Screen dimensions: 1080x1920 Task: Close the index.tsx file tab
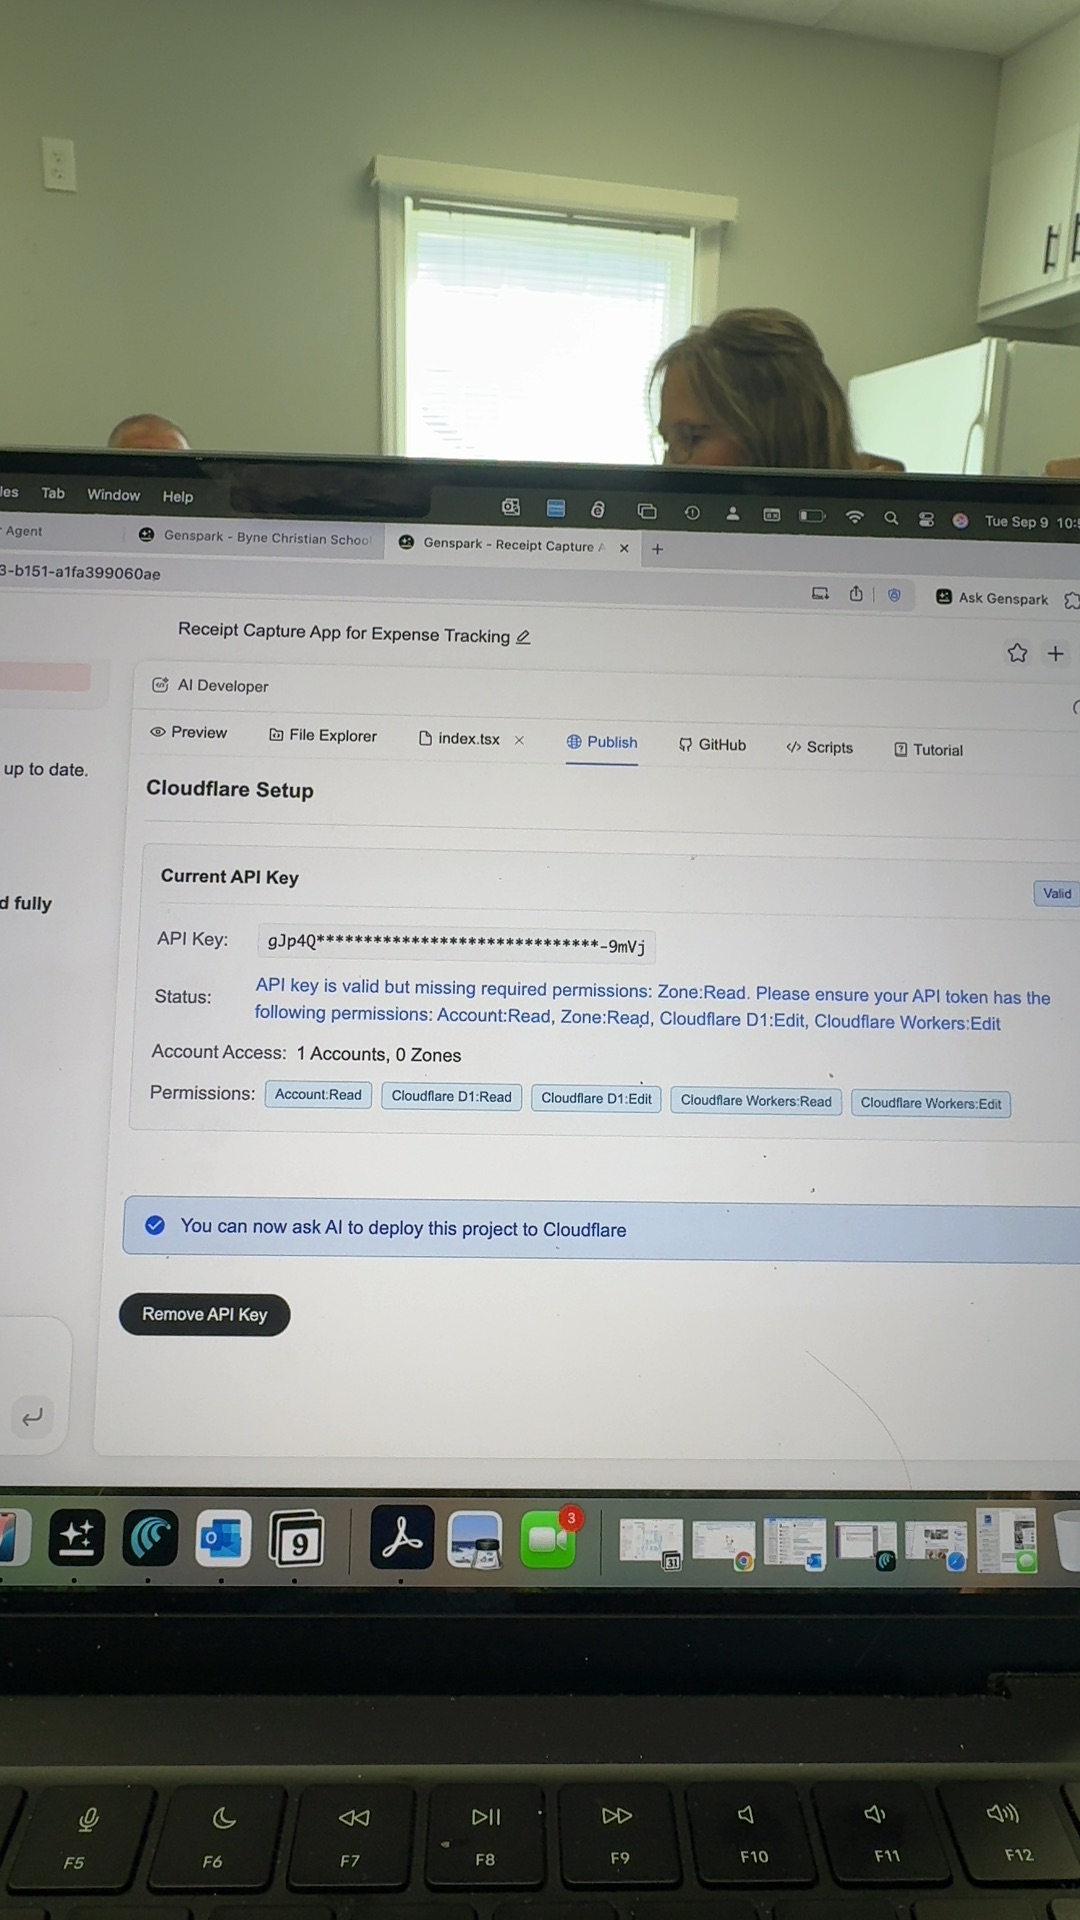point(519,740)
